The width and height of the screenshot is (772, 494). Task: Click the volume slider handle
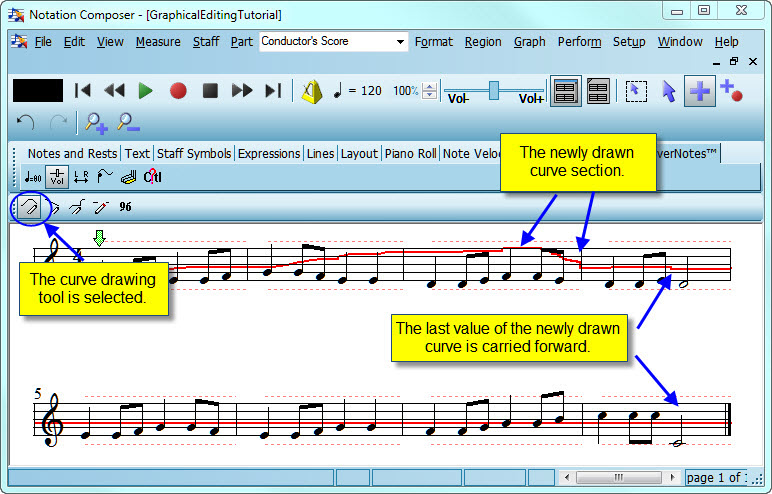[493, 89]
